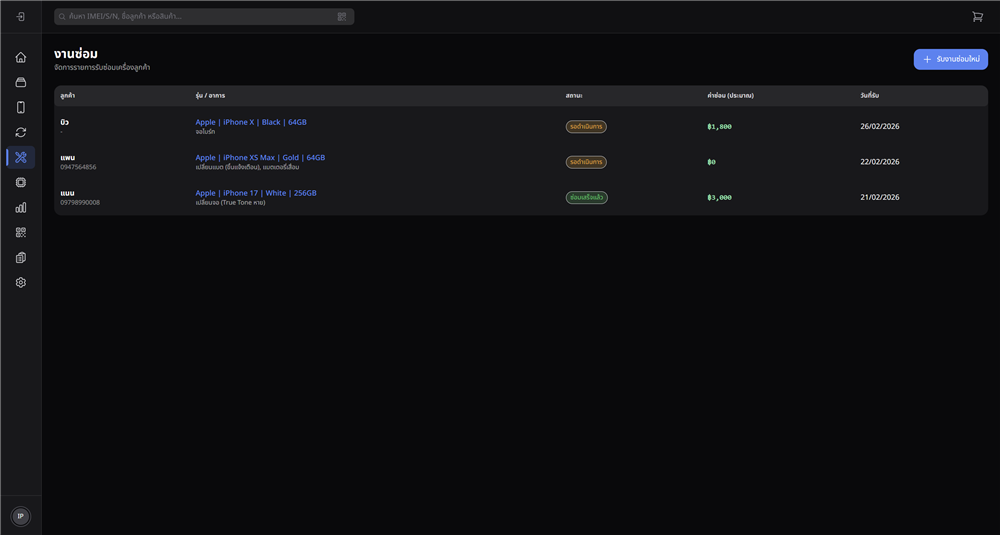
Task: Open the home dashboard icon in sidebar
Action: [20, 57]
